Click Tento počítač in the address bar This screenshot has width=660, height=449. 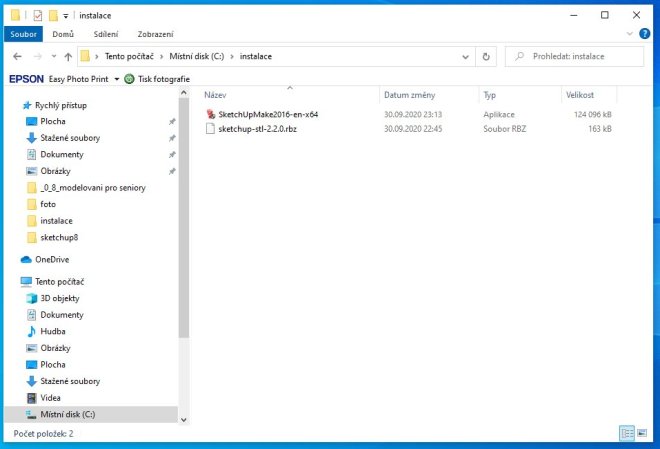pyautogui.click(x=129, y=56)
